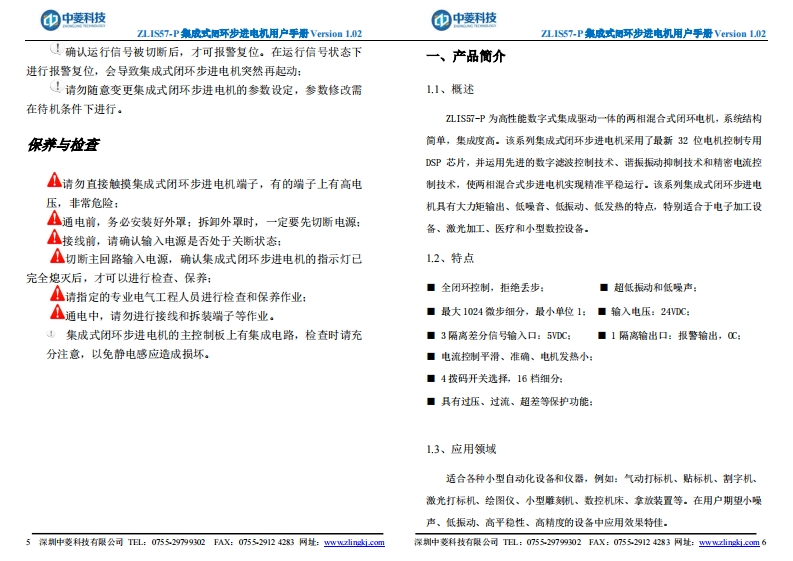793x561 pixels.
Task: Click the bullet square before 超低振动和低噪声
Action: click(603, 287)
